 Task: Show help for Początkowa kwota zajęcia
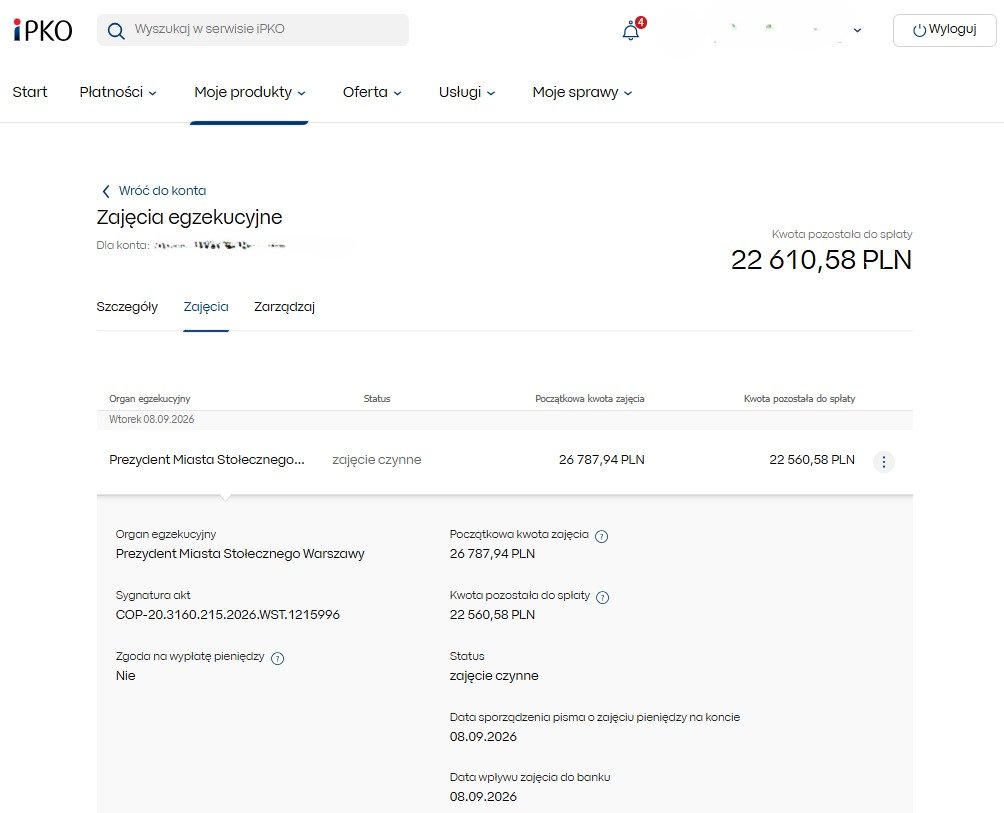[x=601, y=536]
